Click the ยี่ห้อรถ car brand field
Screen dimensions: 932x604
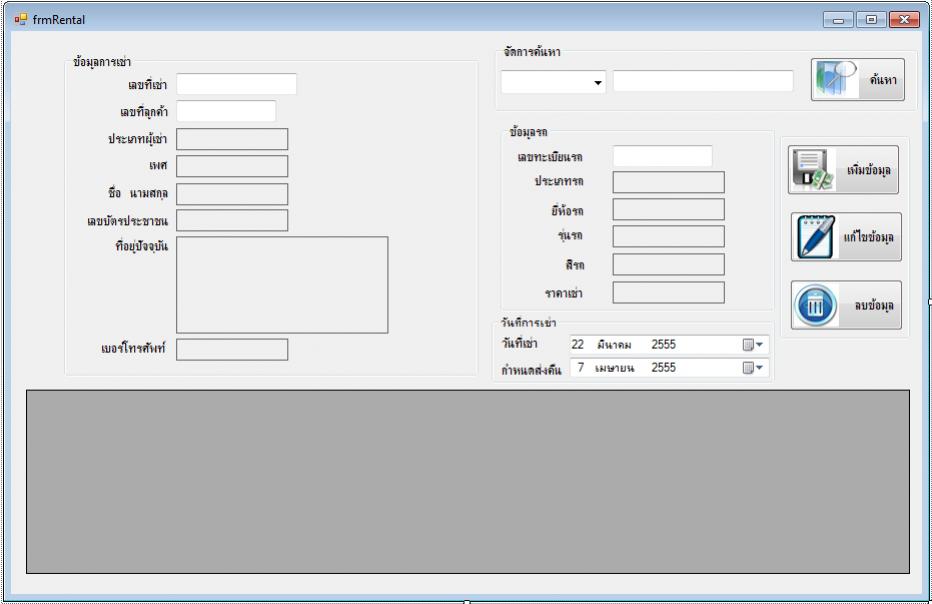point(669,209)
